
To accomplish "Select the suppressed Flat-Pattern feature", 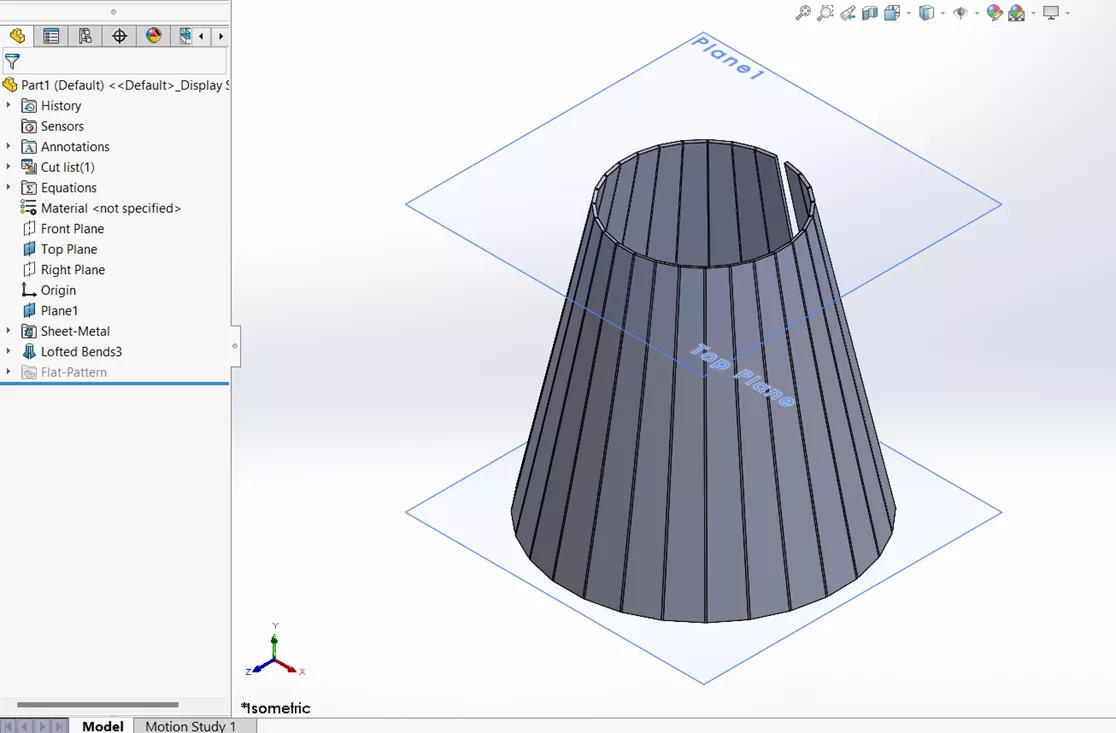I will click(x=73, y=372).
